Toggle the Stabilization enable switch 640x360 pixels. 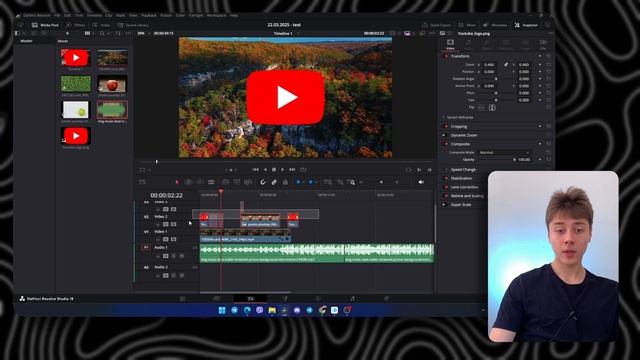click(x=446, y=178)
